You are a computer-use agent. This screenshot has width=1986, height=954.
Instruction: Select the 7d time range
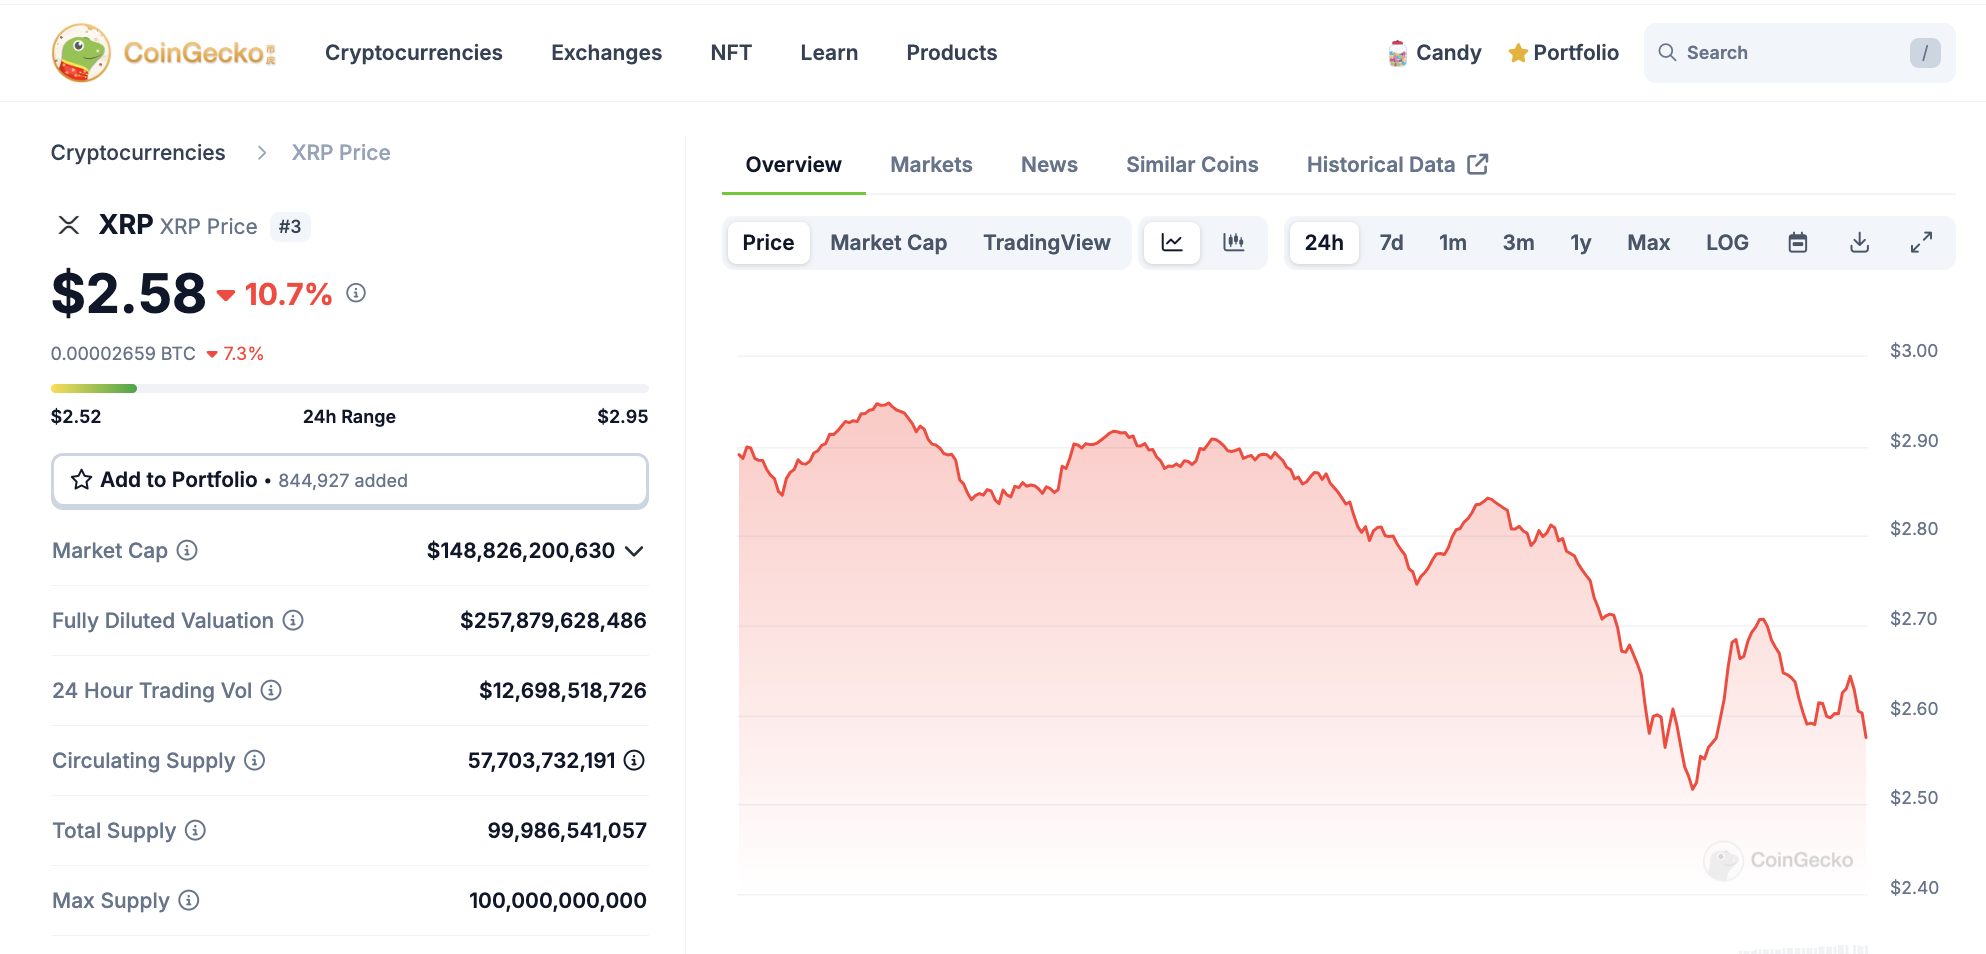[1391, 242]
